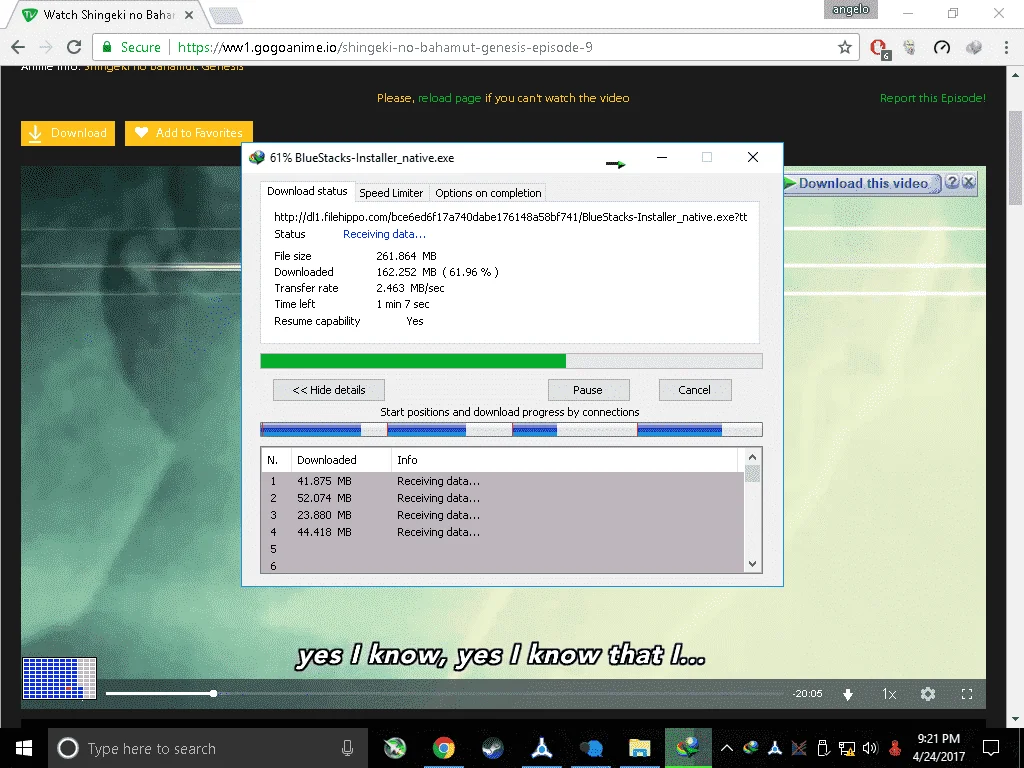Reload the Chrome page

(74, 47)
